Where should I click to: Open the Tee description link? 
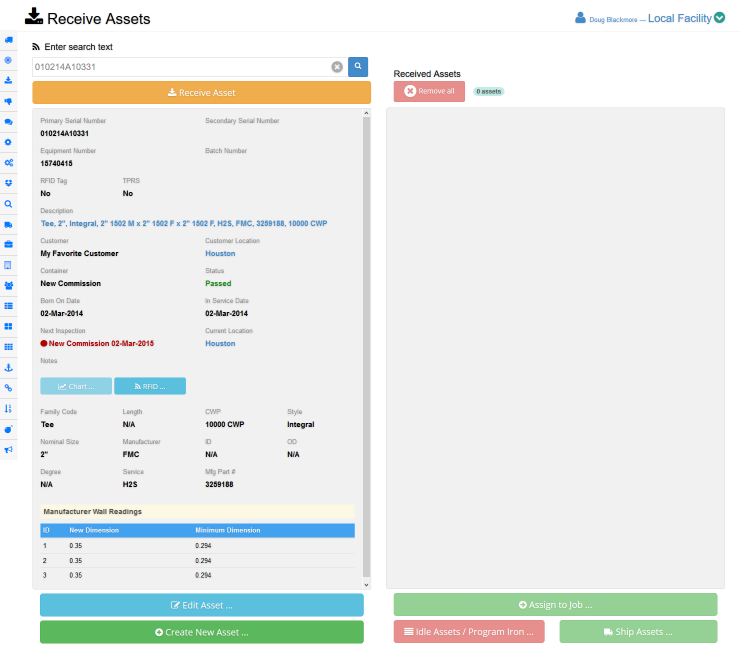pos(183,224)
